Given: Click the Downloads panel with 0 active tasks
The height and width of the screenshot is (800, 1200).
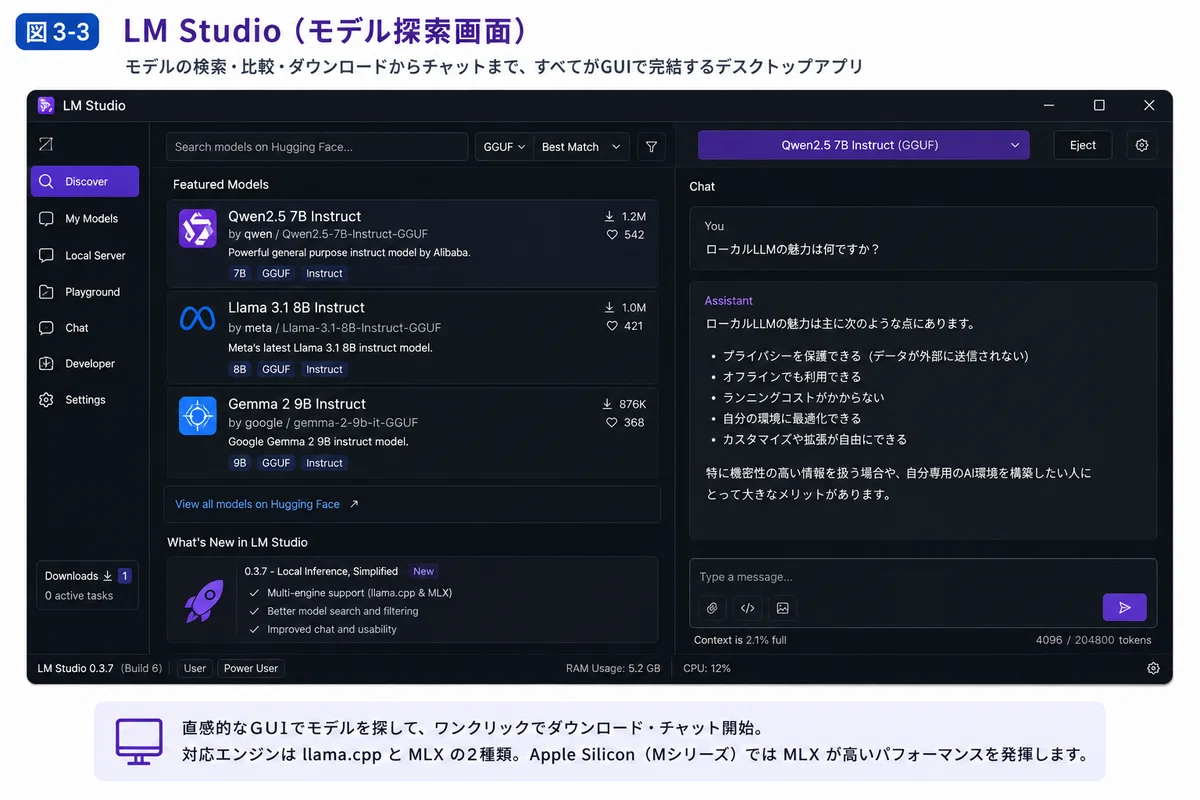Looking at the screenshot, I should [x=87, y=586].
